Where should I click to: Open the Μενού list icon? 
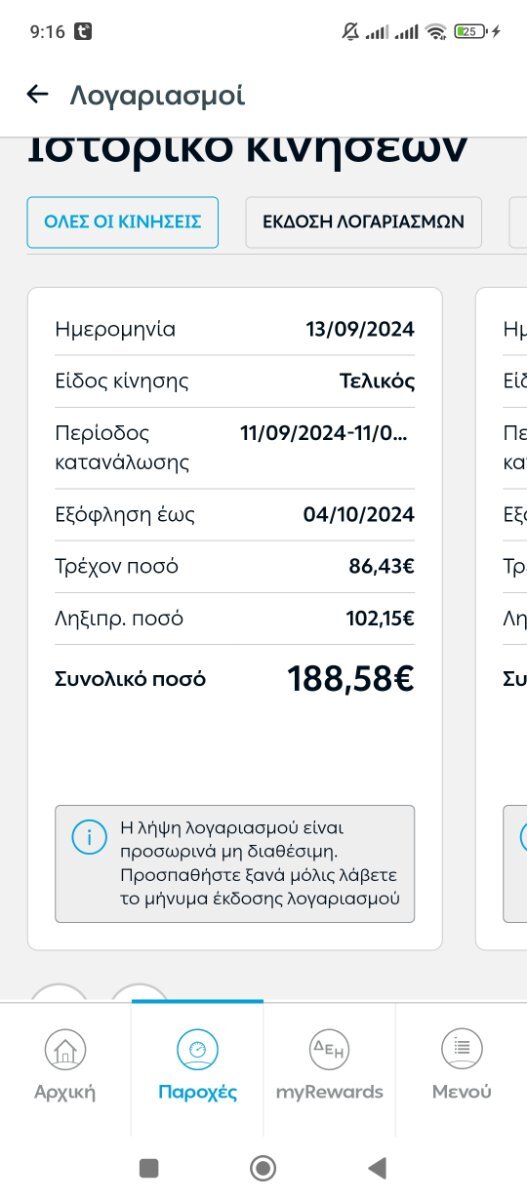tap(462, 1049)
